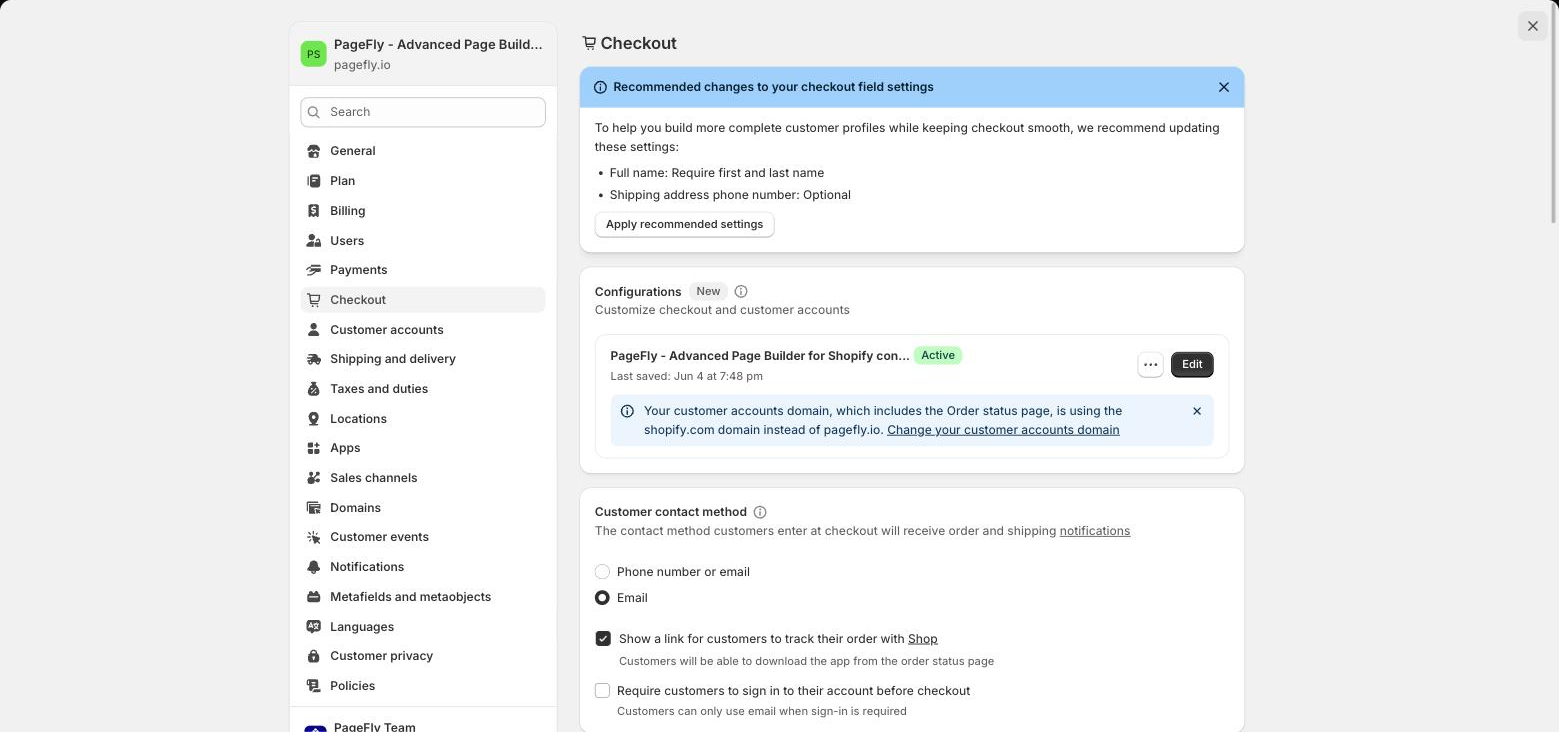Go to the Plan settings
1559x732 pixels.
423,181
